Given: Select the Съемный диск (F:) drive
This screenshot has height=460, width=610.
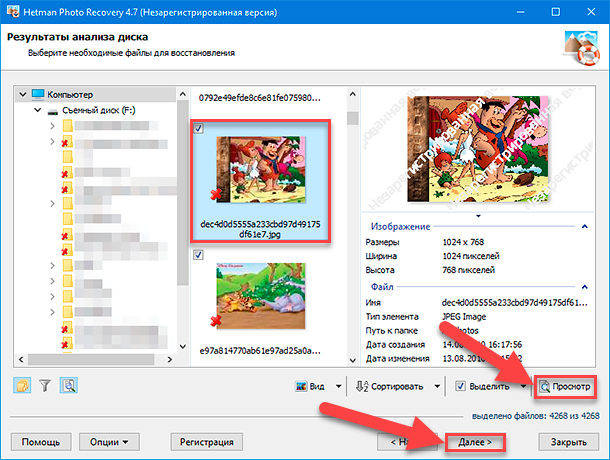Looking at the screenshot, I should pyautogui.click(x=98, y=111).
